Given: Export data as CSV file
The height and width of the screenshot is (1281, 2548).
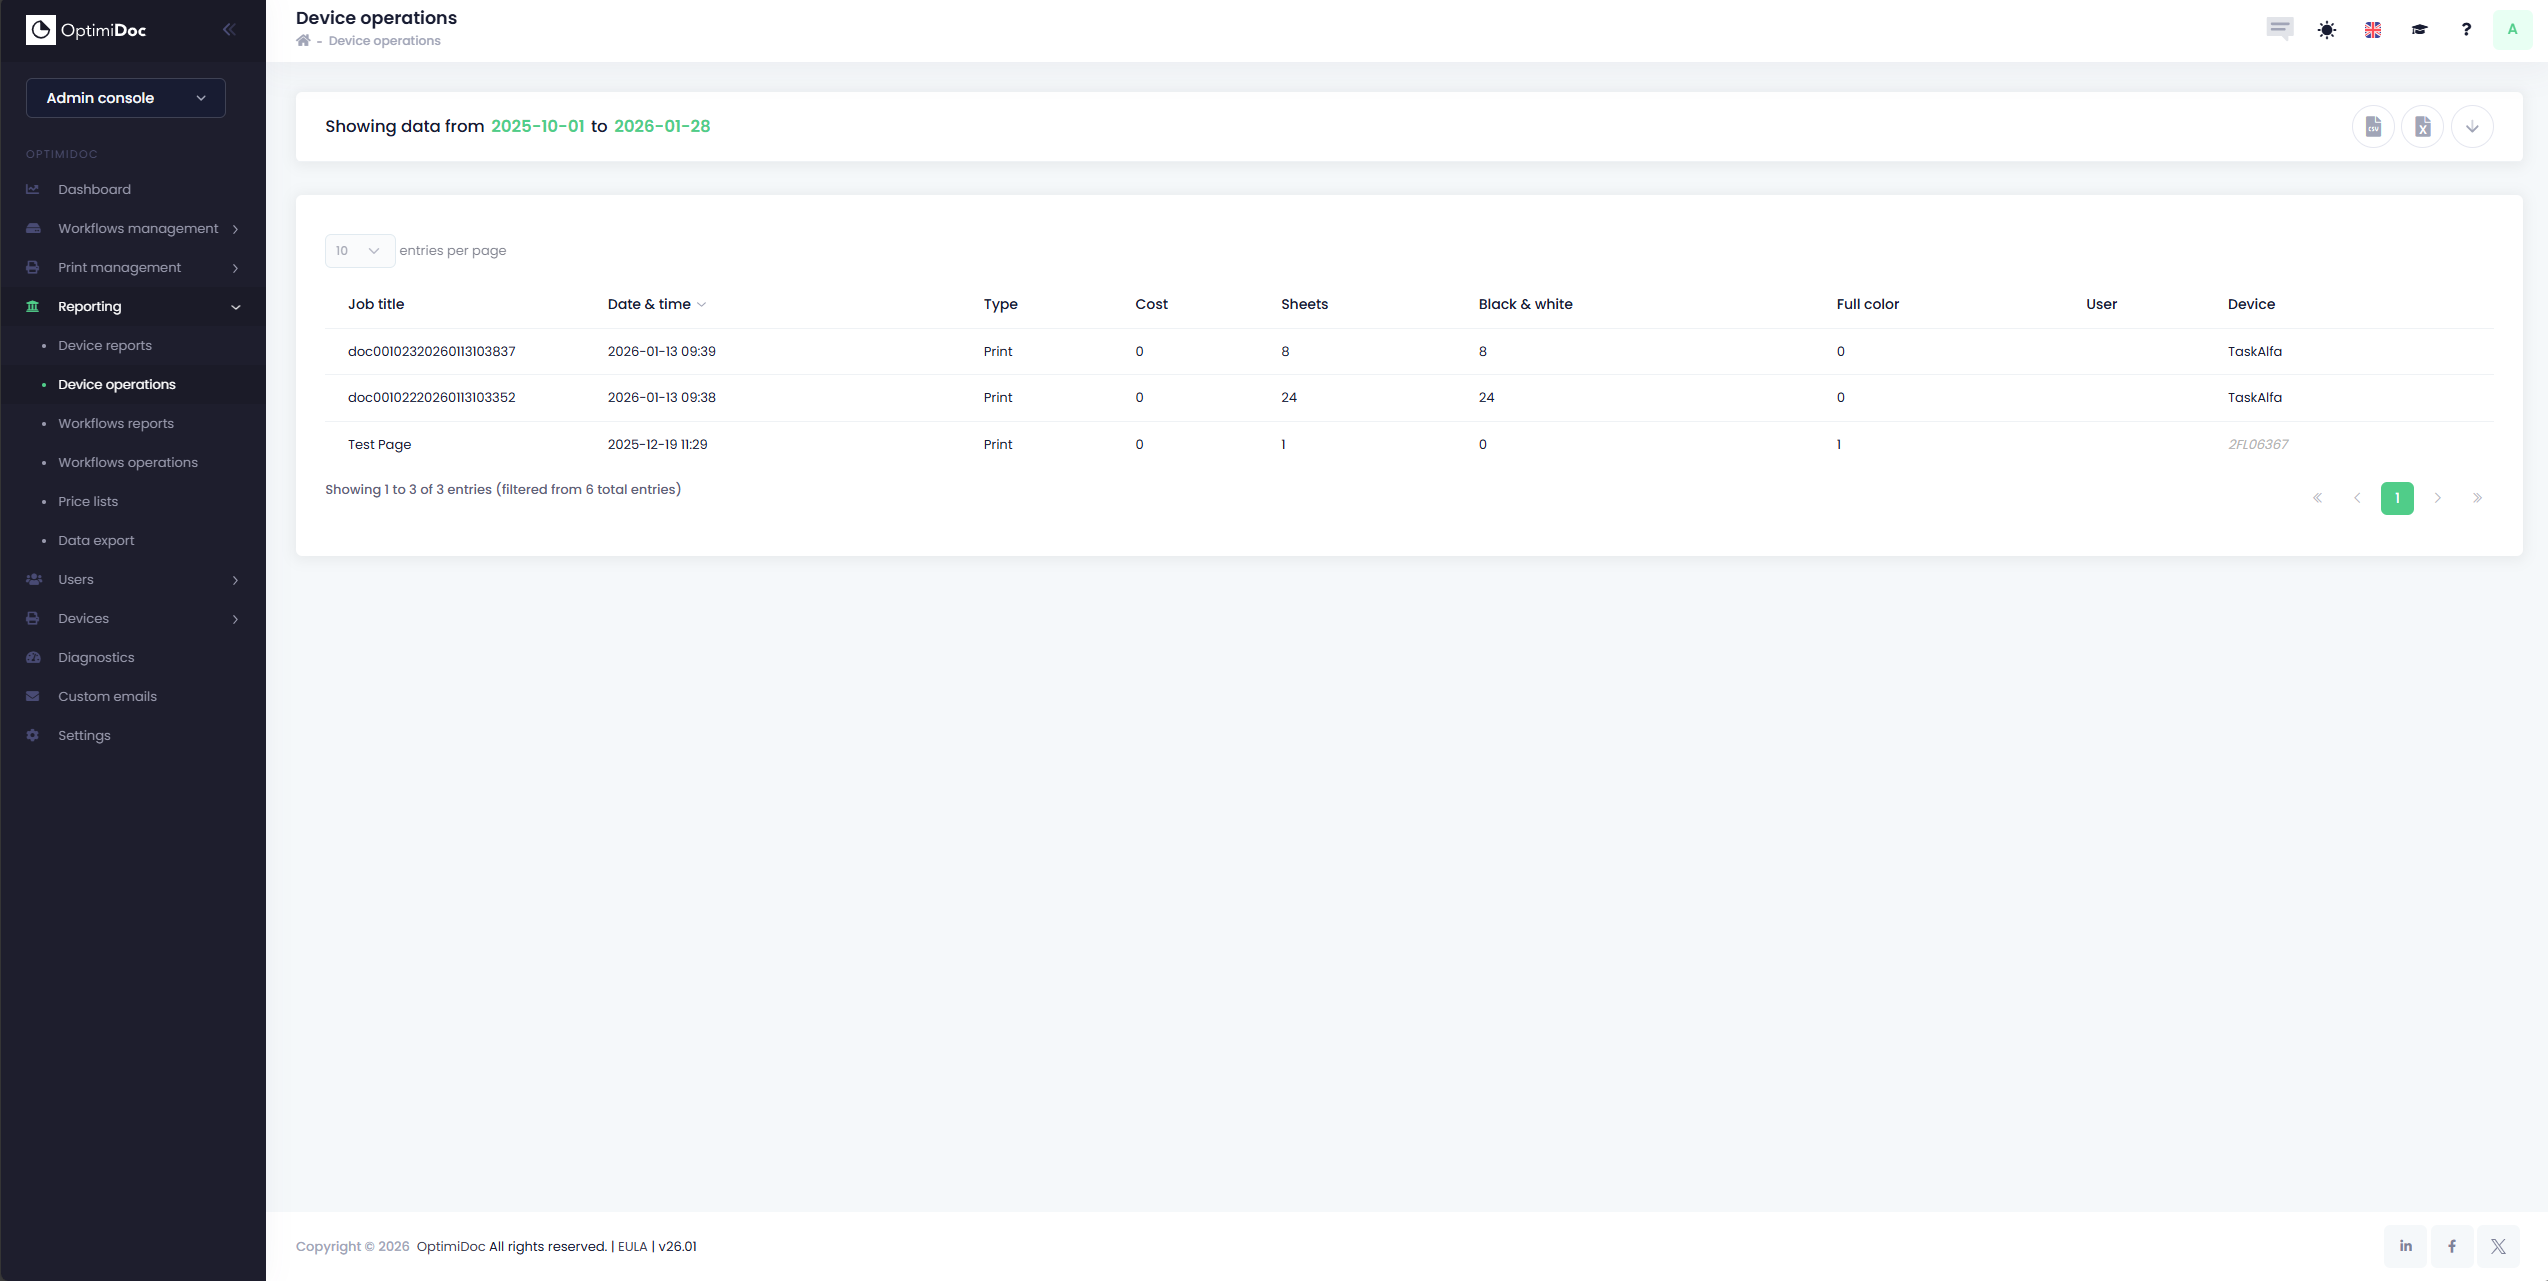Looking at the screenshot, I should coord(2373,127).
